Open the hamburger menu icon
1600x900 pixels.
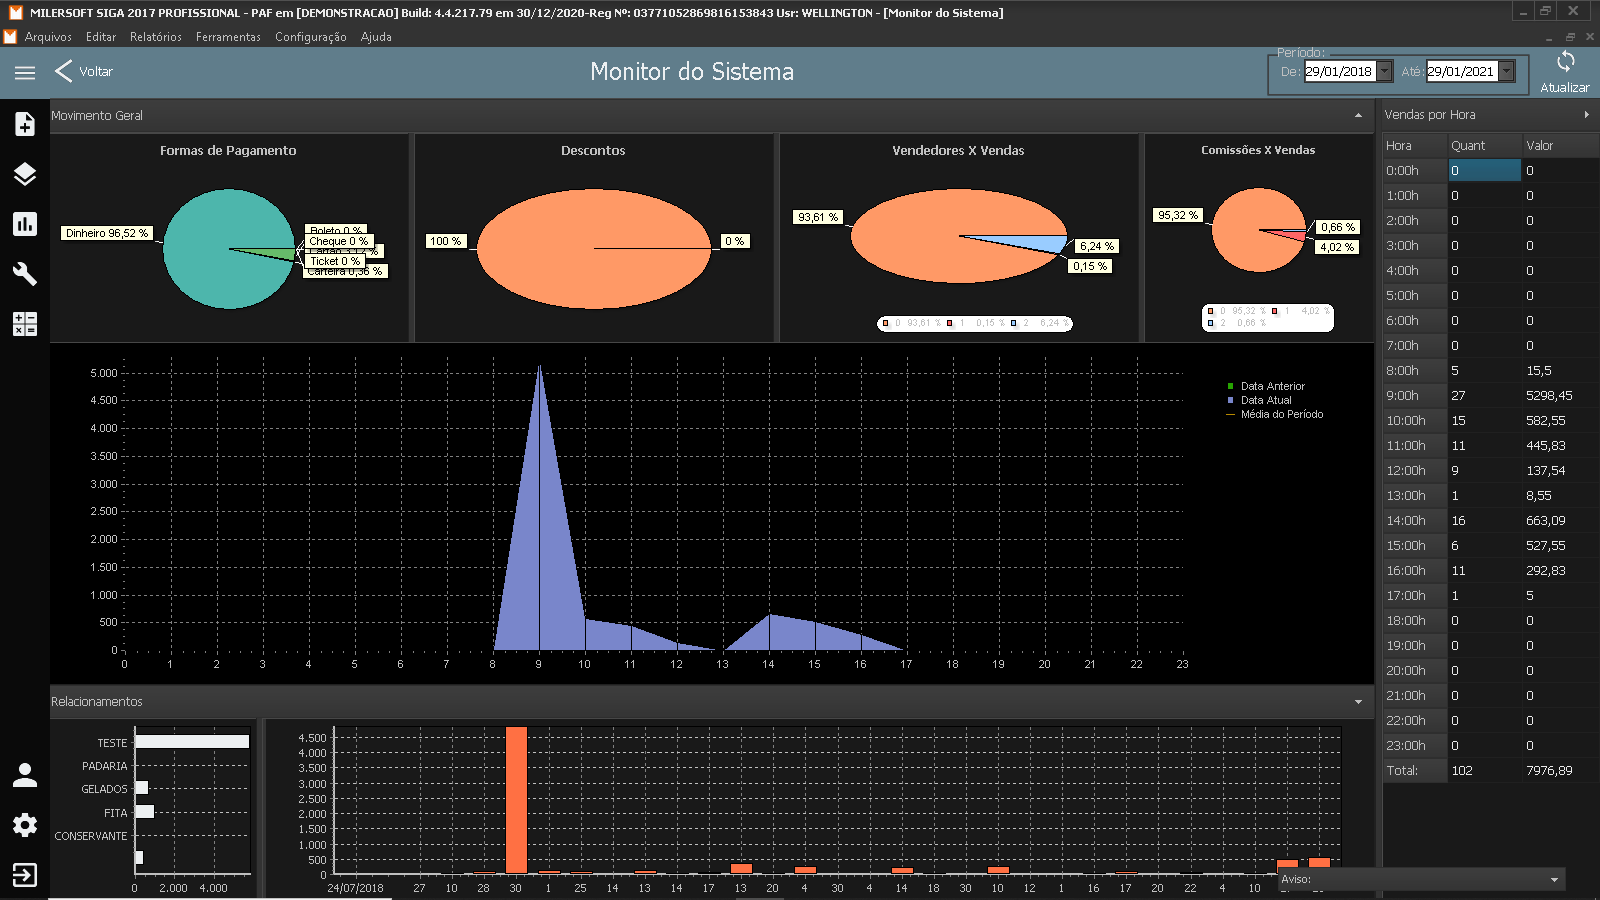tap(25, 73)
